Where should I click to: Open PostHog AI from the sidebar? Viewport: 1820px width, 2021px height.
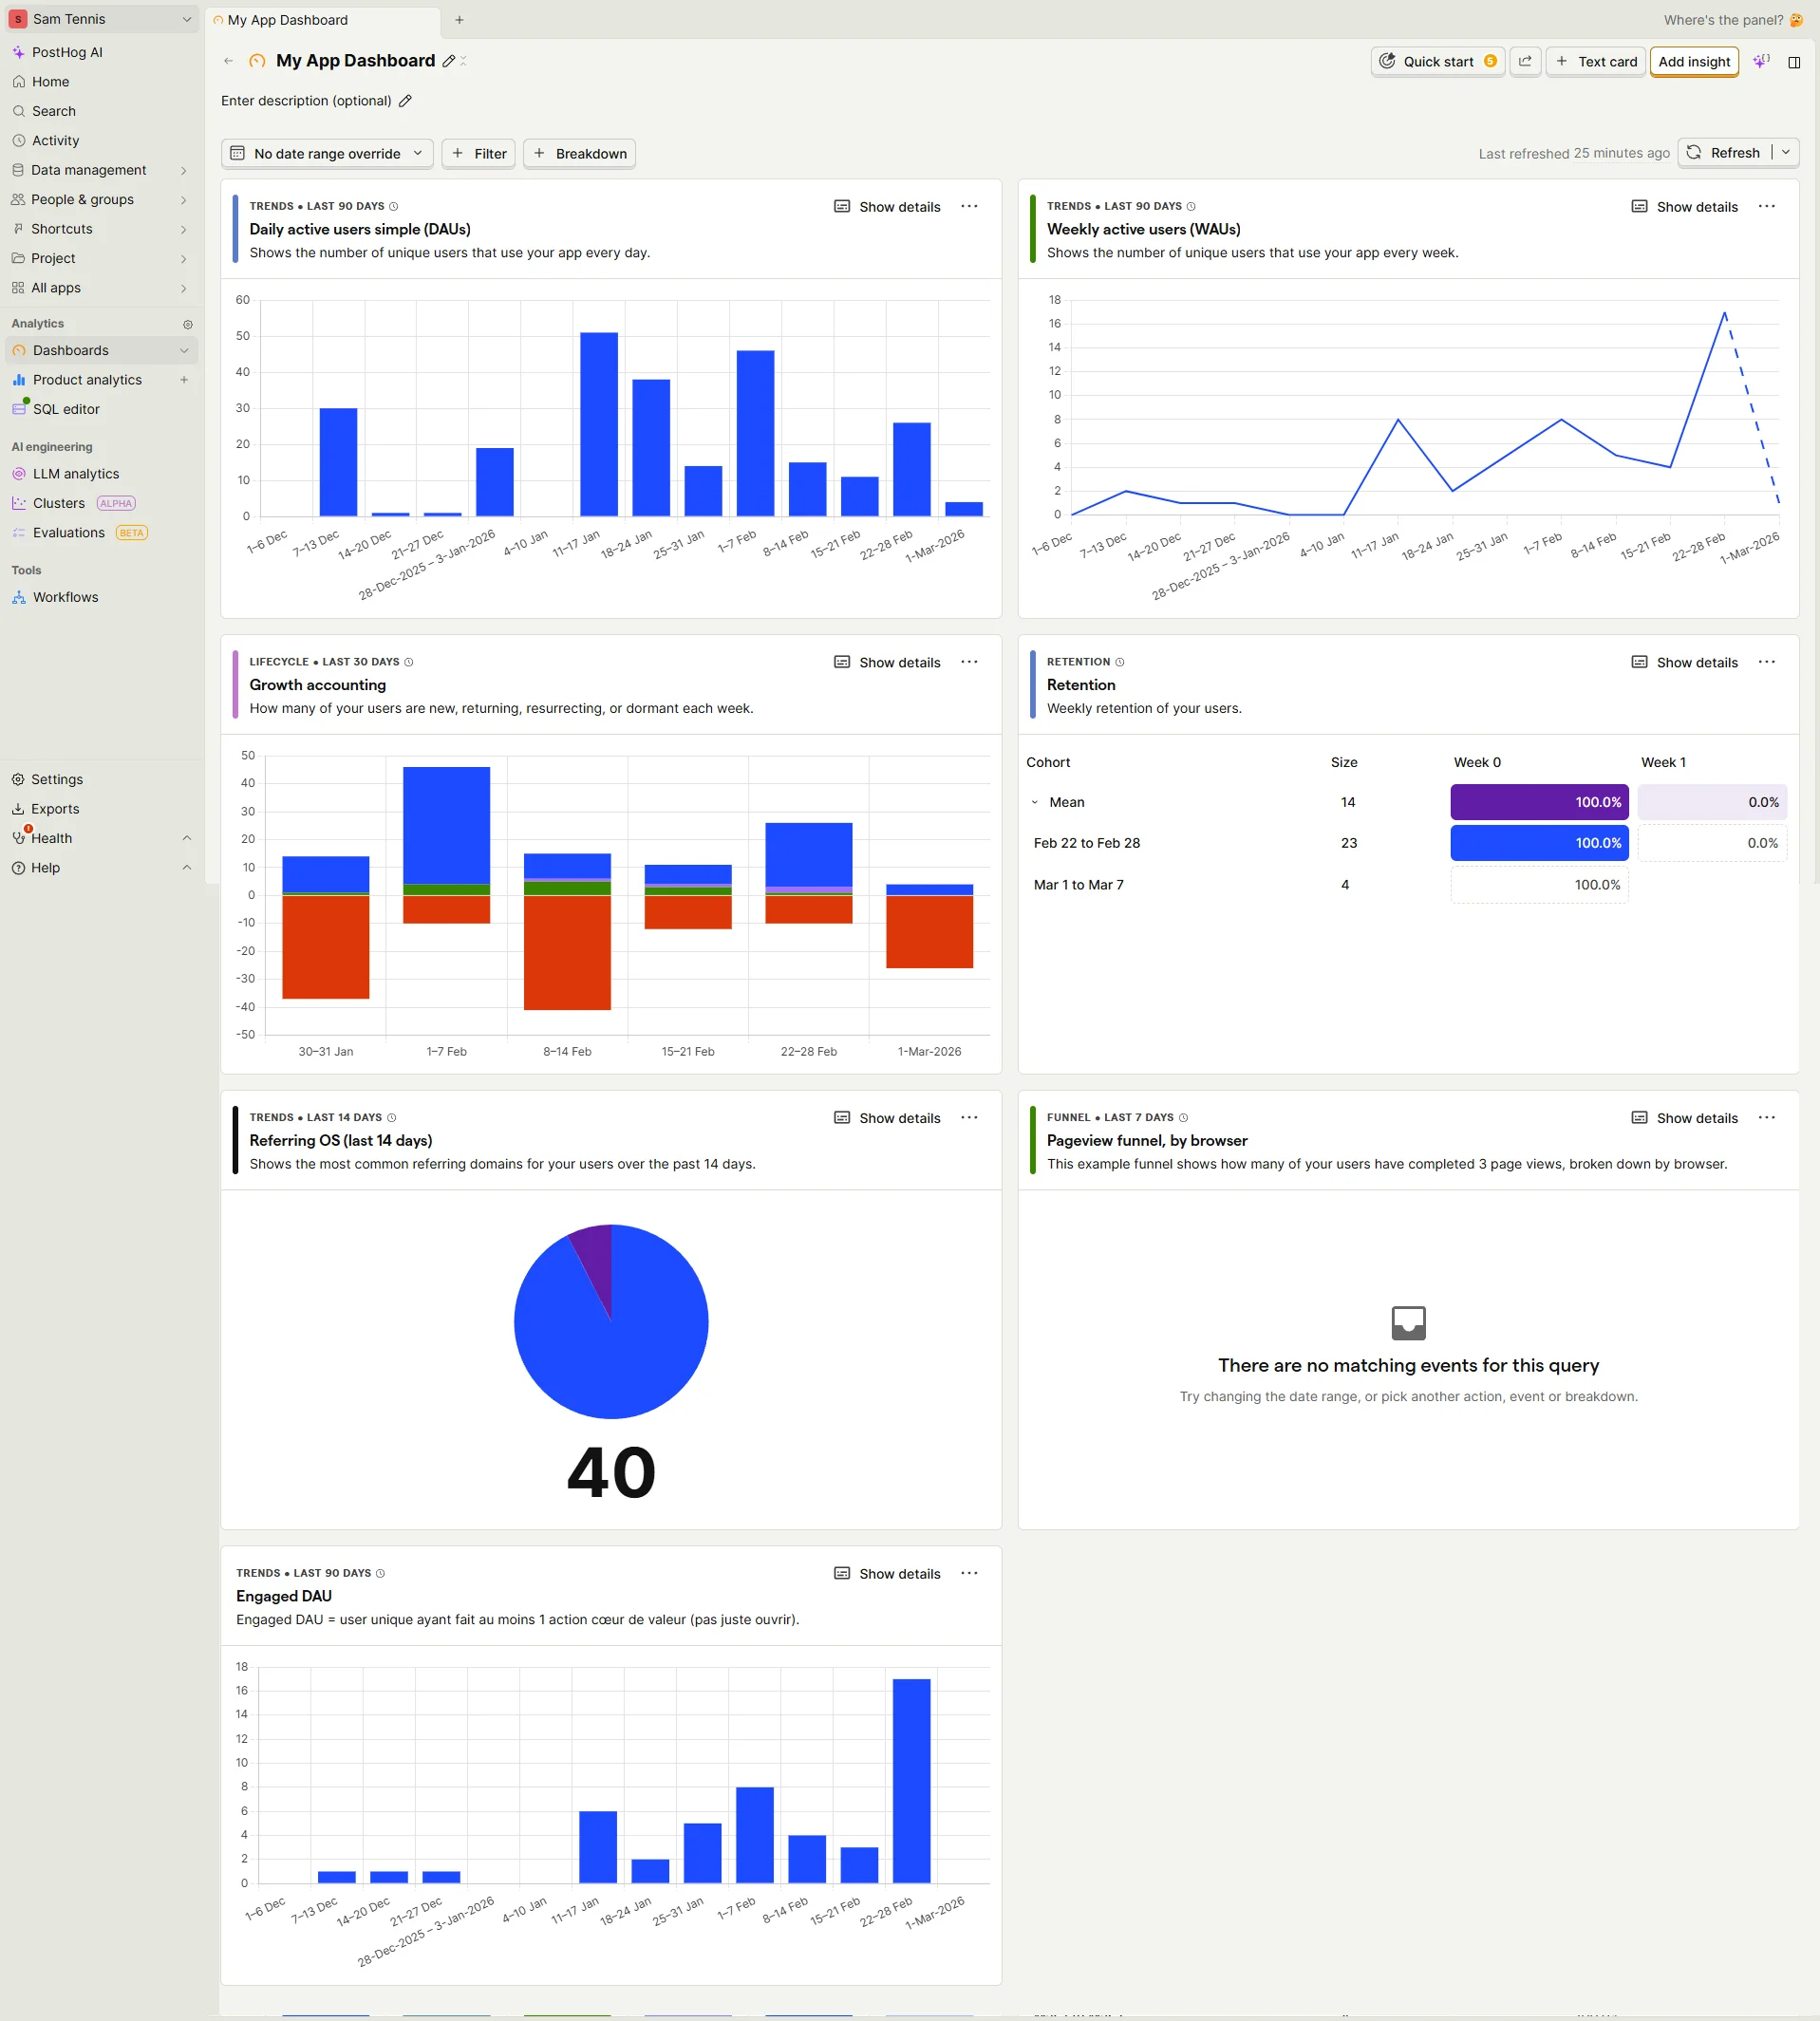[67, 52]
